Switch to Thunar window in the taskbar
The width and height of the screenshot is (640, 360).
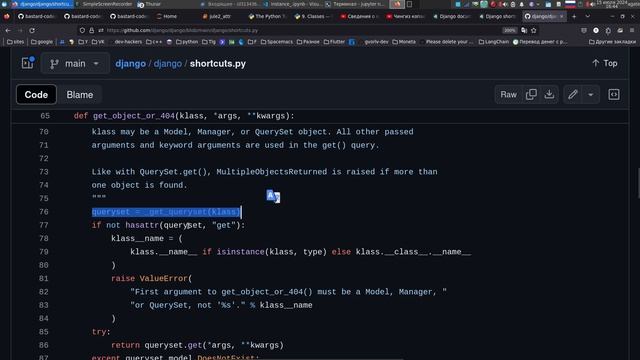click(x=149, y=4)
